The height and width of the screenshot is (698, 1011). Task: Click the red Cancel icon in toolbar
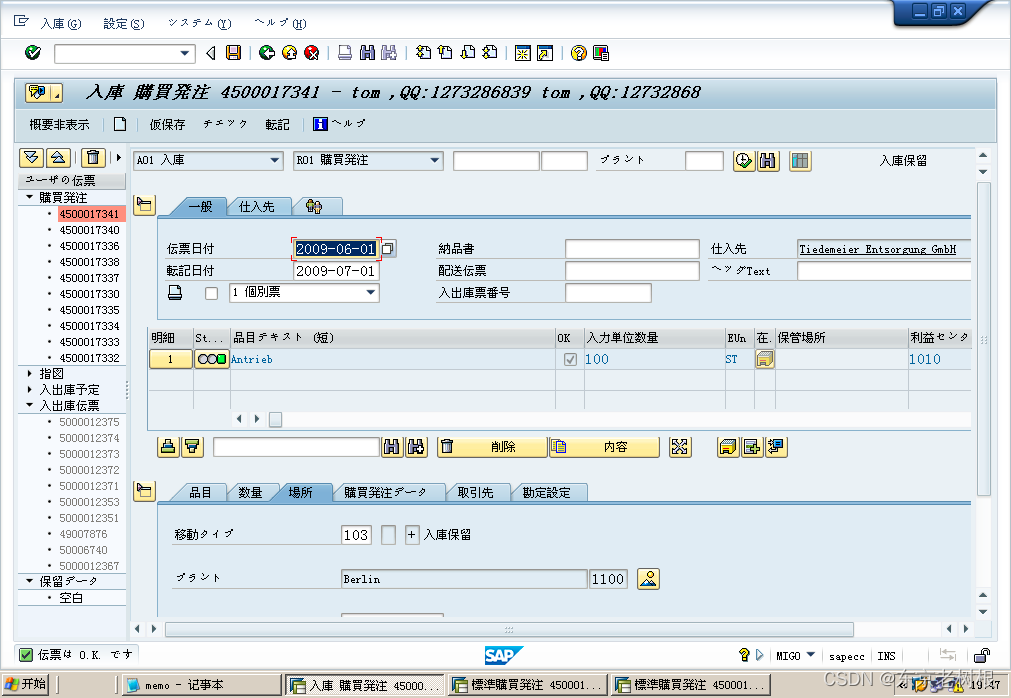312,53
